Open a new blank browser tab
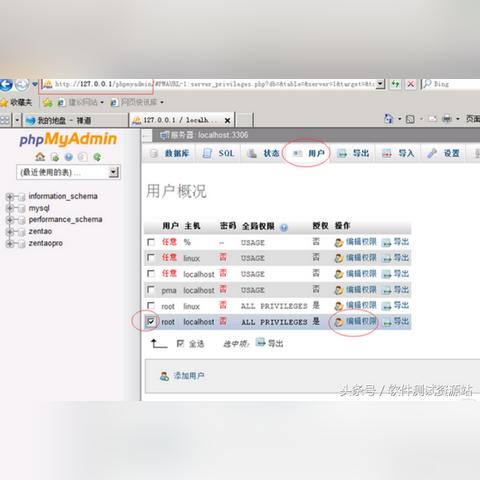 245,120
